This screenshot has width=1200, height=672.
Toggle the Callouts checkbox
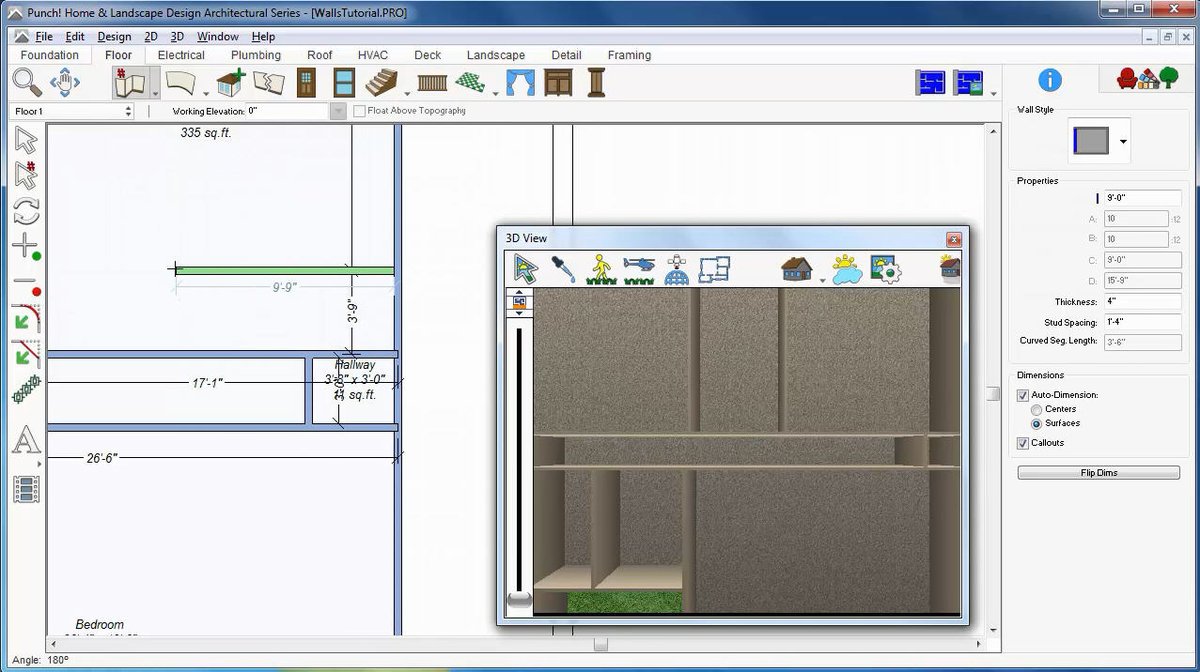[1022, 443]
